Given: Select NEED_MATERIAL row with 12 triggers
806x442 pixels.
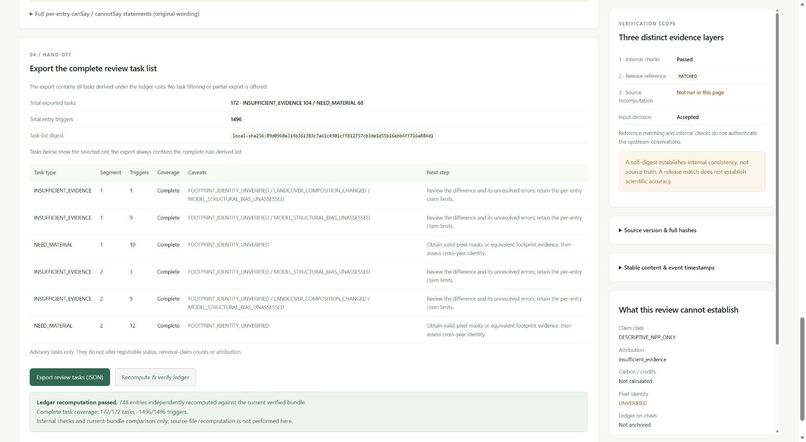Looking at the screenshot, I should coord(308,330).
